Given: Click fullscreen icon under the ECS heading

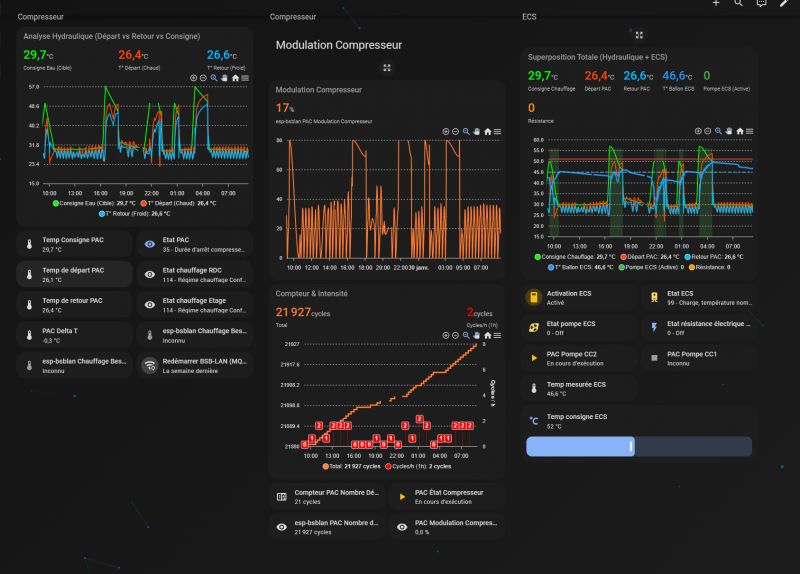Looking at the screenshot, I should 639,35.
